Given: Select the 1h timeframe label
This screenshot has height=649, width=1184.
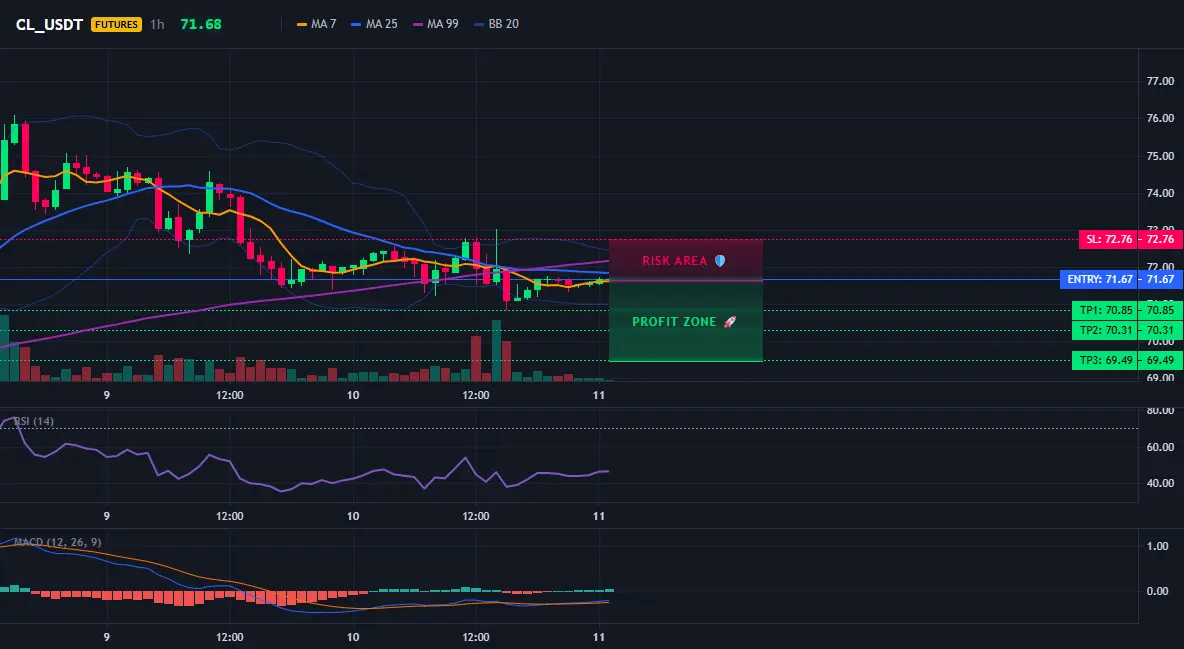Looking at the screenshot, I should tap(157, 24).
